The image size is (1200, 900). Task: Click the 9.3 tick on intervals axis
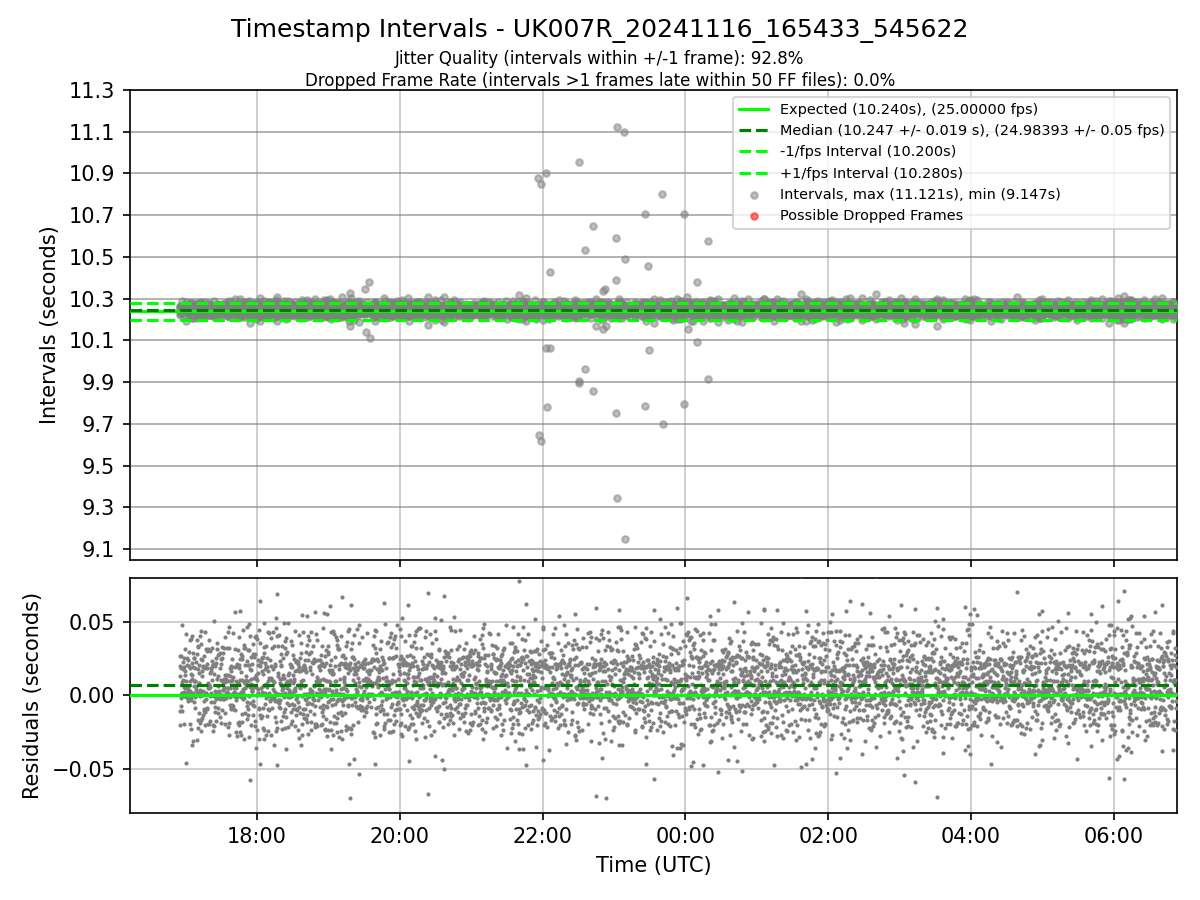pyautogui.click(x=100, y=508)
